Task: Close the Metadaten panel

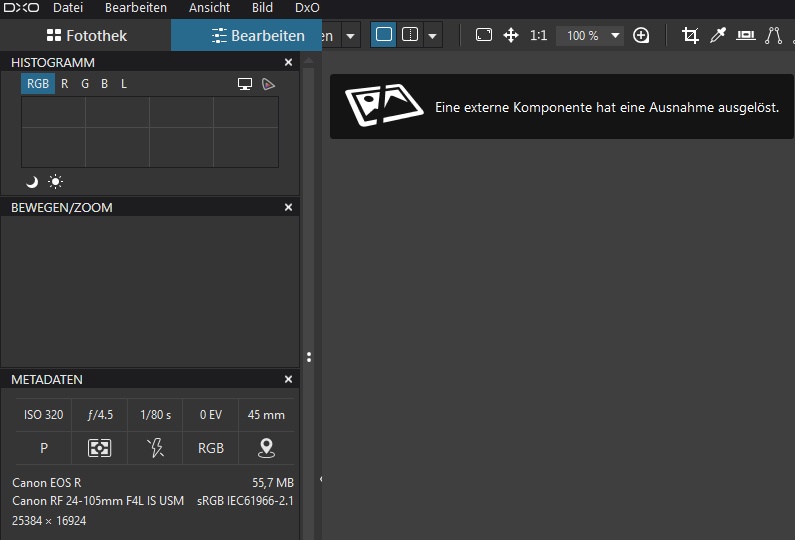Action: (x=288, y=379)
